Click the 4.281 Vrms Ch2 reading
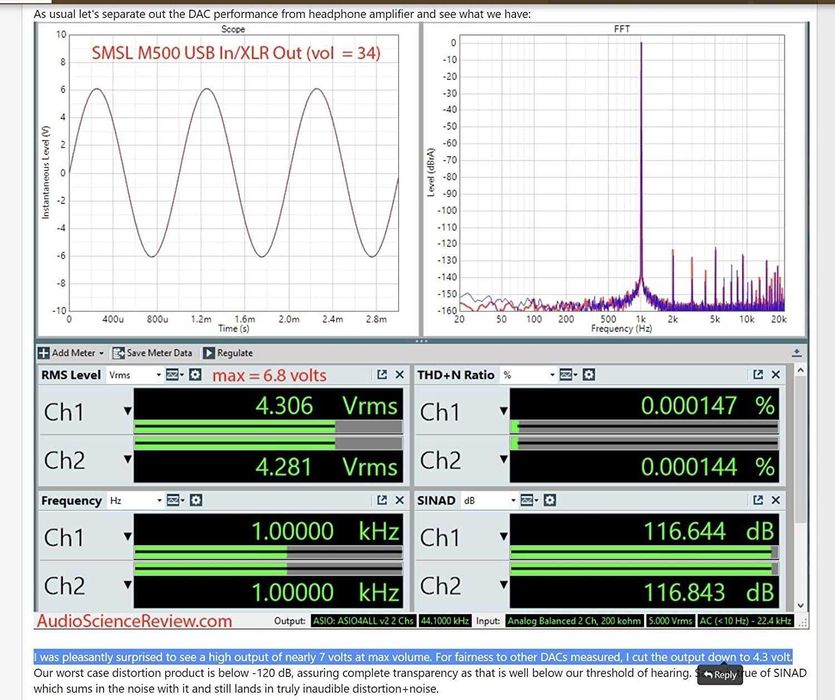The width and height of the screenshot is (835, 700). [326, 467]
